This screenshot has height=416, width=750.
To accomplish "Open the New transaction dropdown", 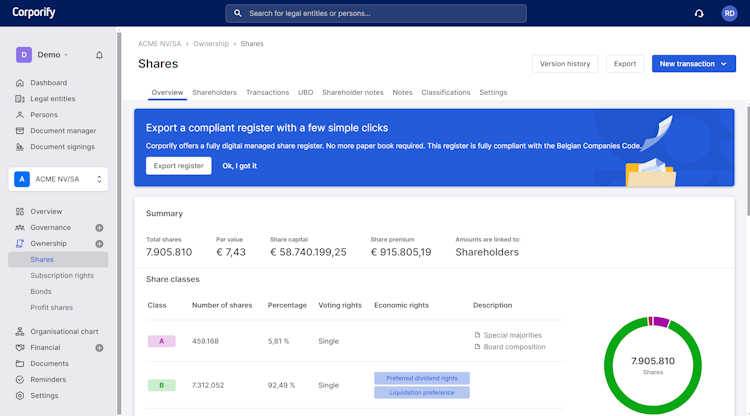I will click(694, 64).
